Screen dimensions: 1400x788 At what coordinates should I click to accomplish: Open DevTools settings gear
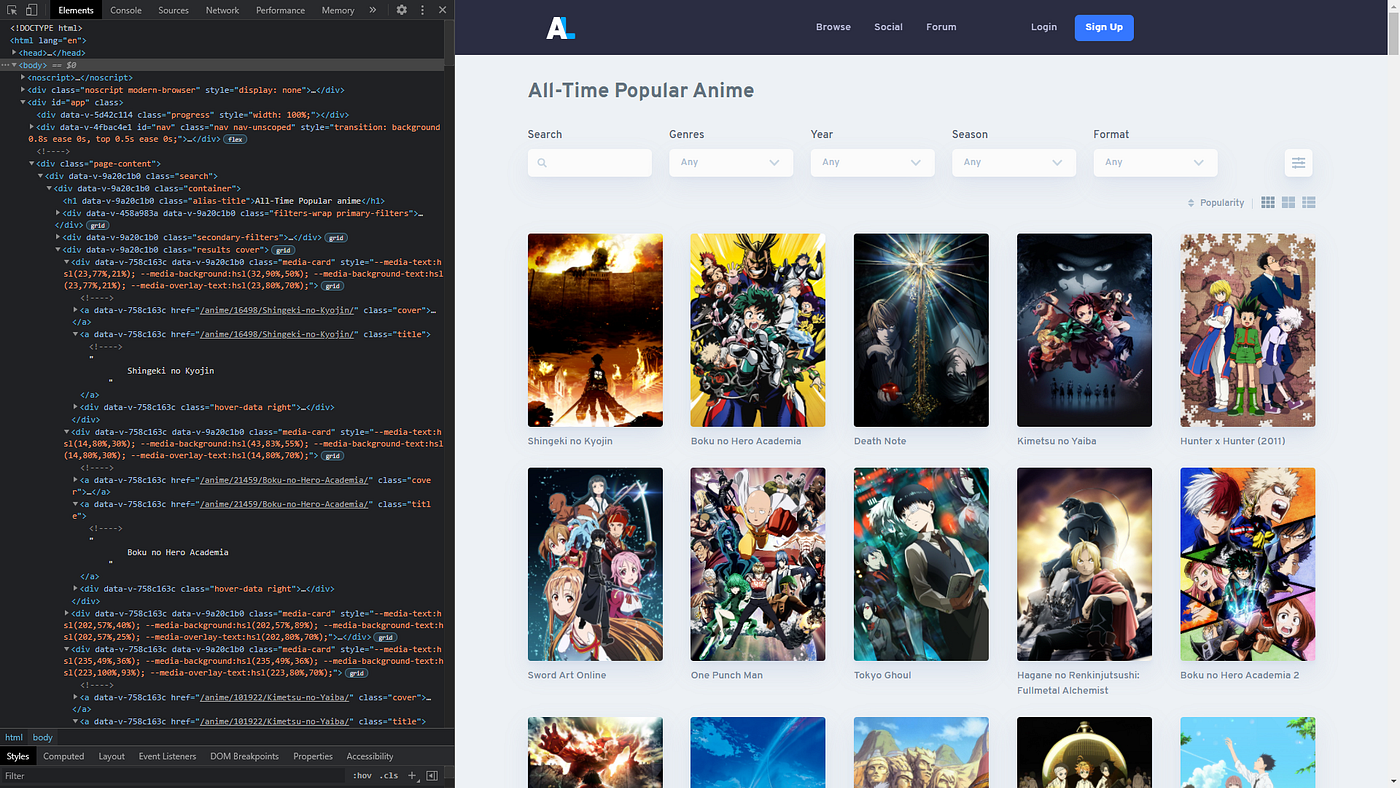pos(401,10)
